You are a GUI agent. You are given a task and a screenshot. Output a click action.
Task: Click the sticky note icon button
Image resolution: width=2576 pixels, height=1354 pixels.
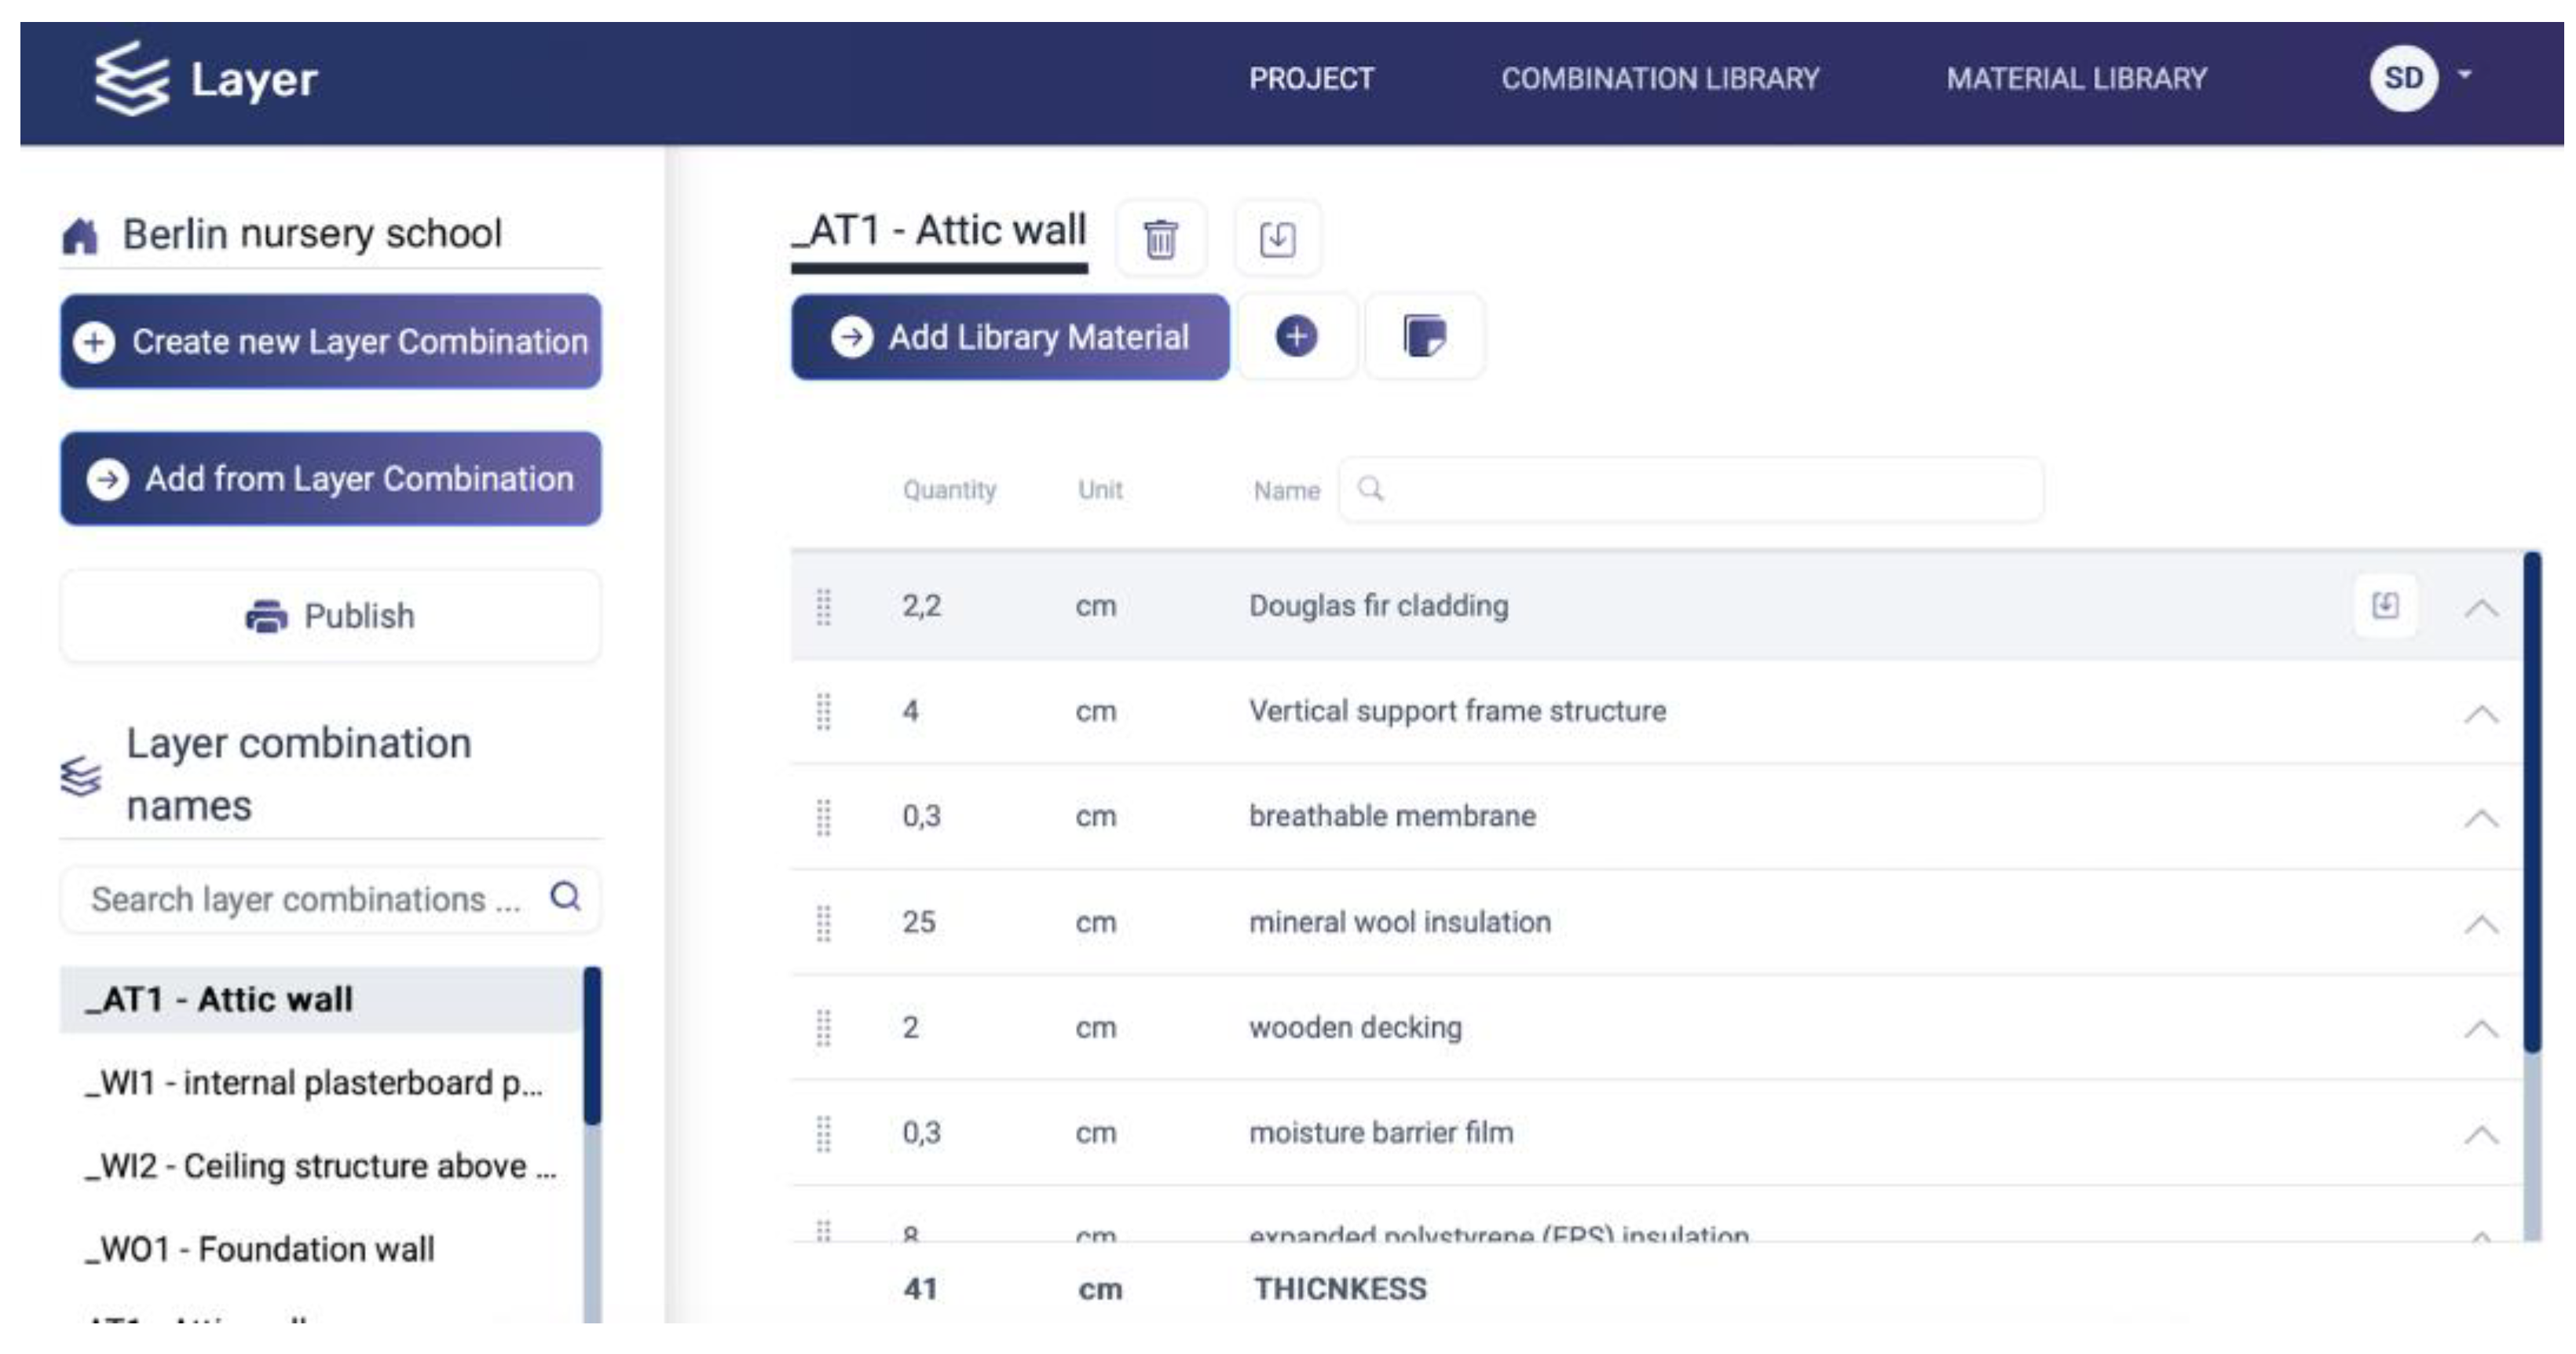click(1424, 336)
